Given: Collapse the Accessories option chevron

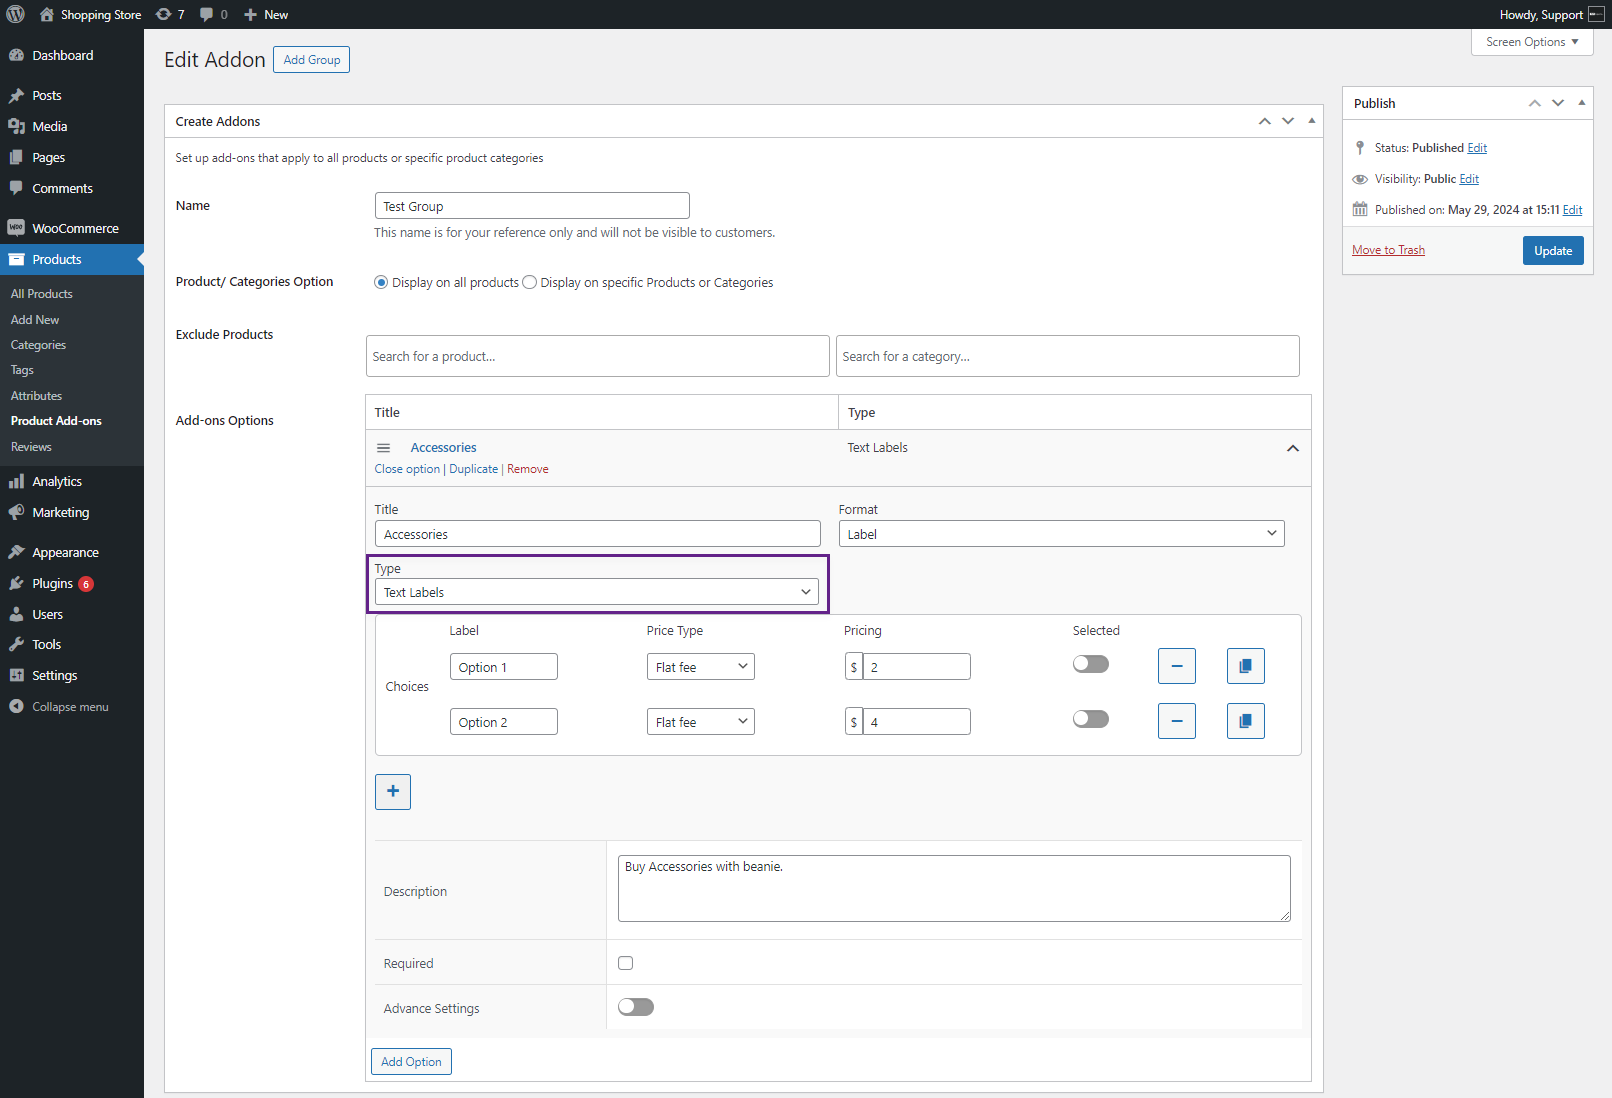Looking at the screenshot, I should coord(1293,448).
